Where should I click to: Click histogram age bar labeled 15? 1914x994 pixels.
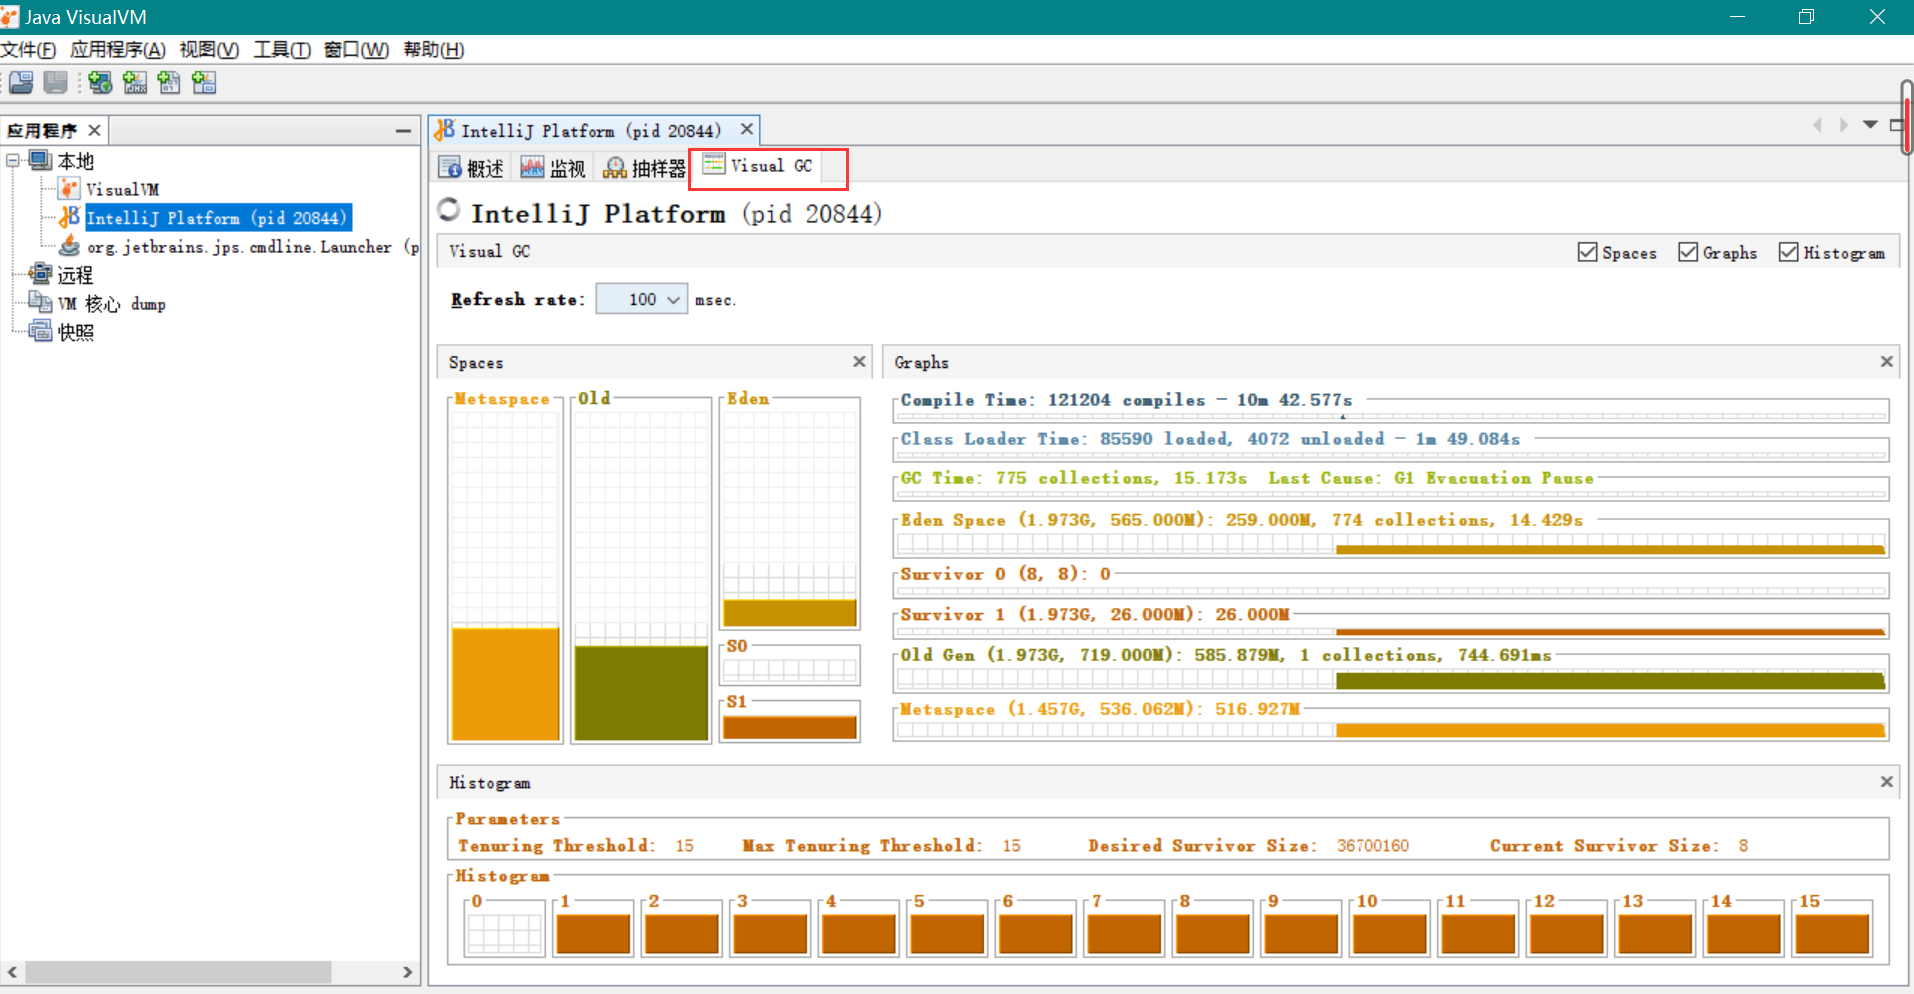(1832, 934)
